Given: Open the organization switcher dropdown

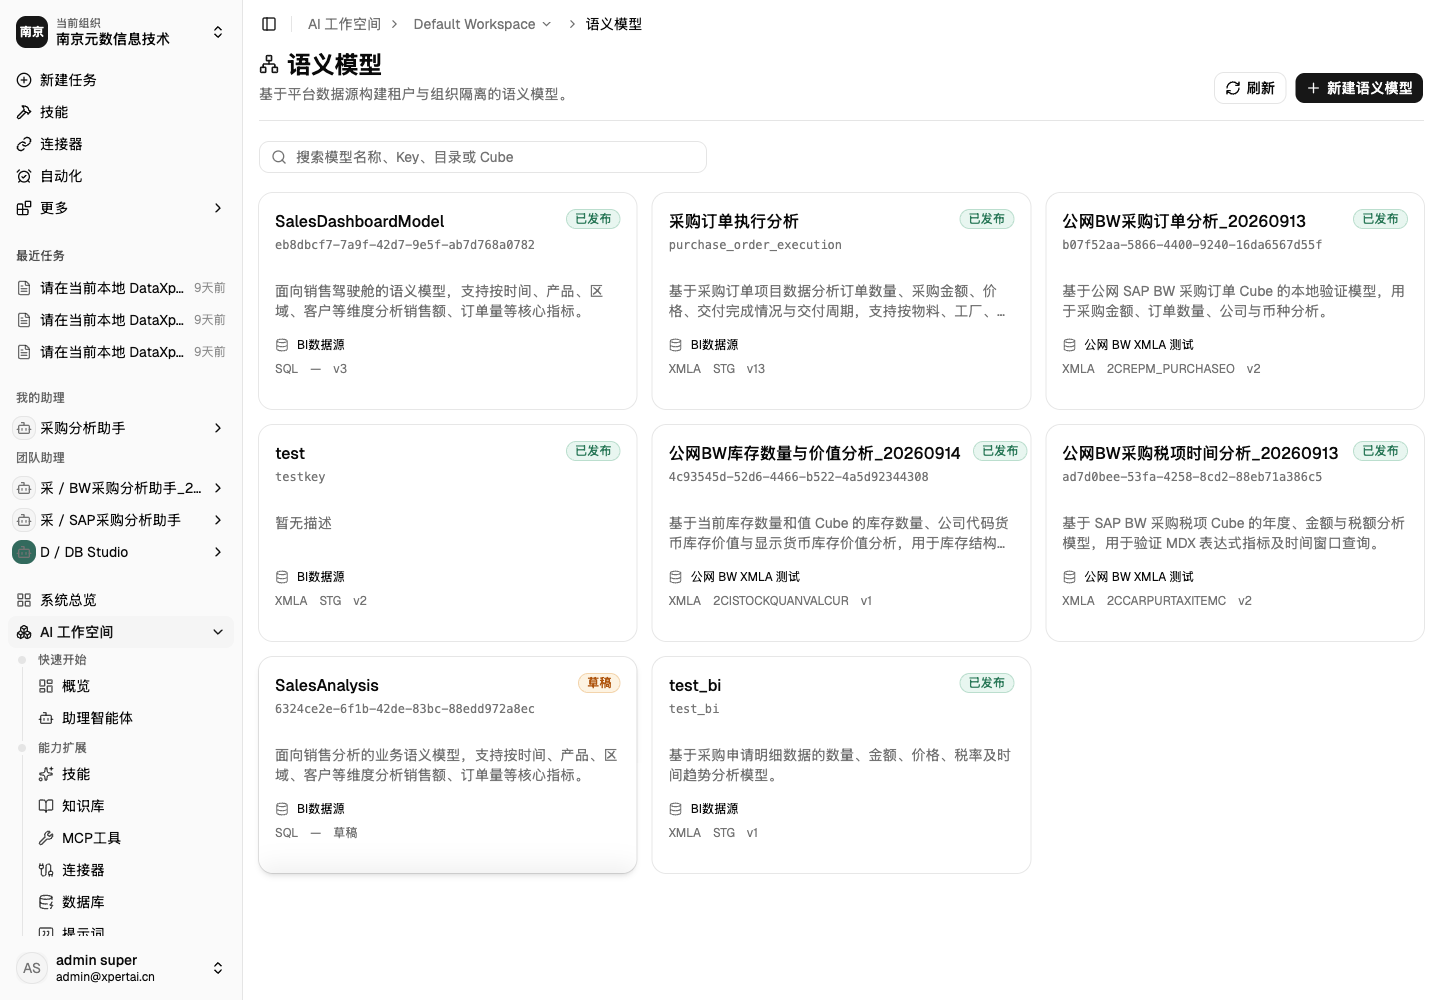Looking at the screenshot, I should pyautogui.click(x=218, y=32).
